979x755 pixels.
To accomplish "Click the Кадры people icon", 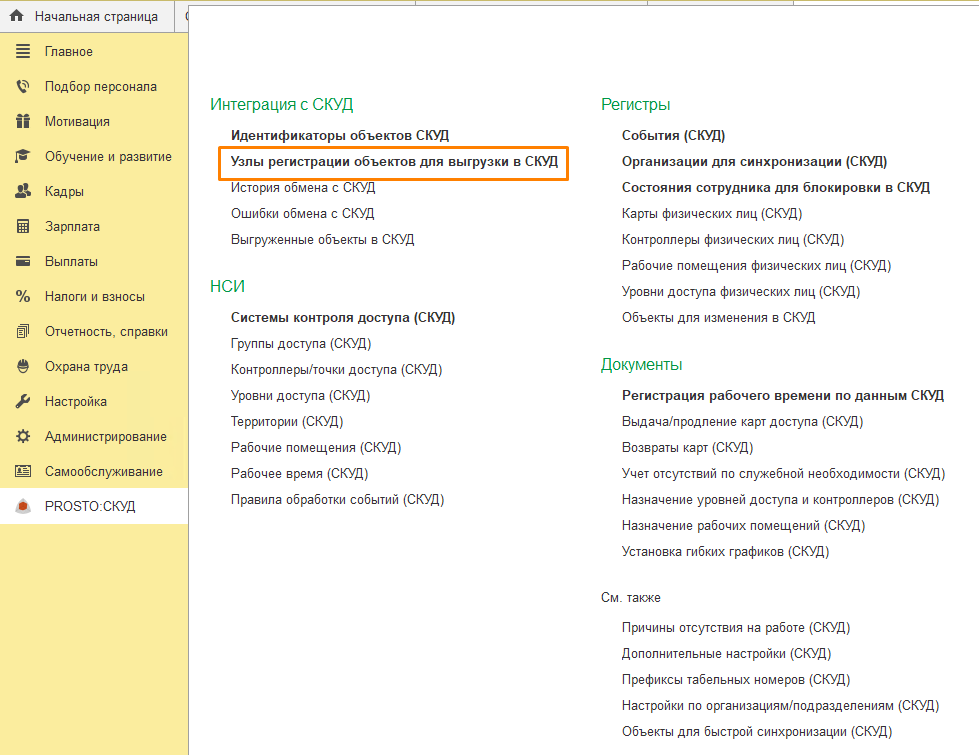I will 23,192.
